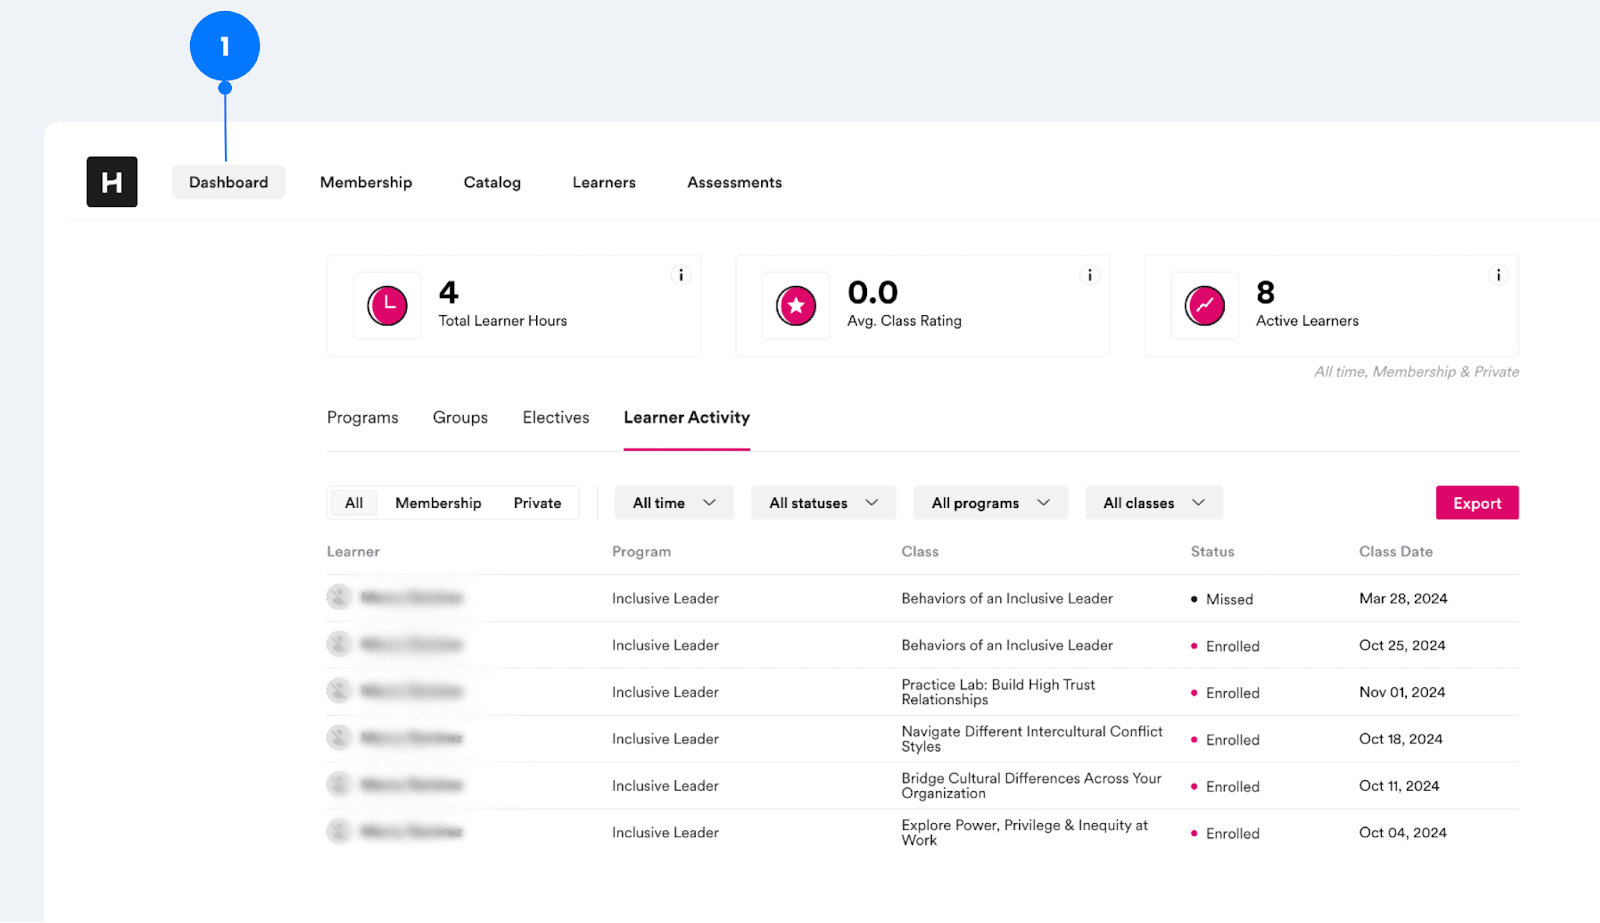The width and height of the screenshot is (1600, 923).
Task: Select the All filter option
Action: tap(353, 502)
